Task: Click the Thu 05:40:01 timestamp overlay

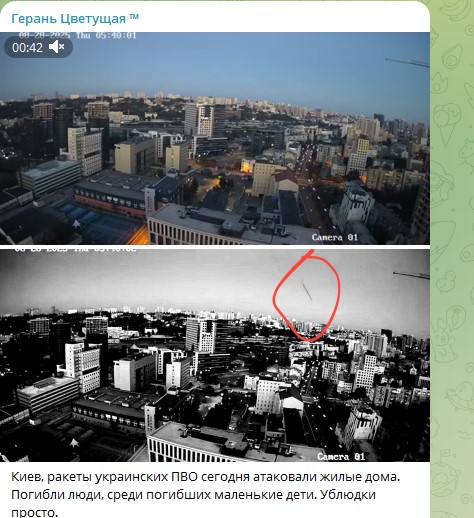Action: (x=106, y=35)
